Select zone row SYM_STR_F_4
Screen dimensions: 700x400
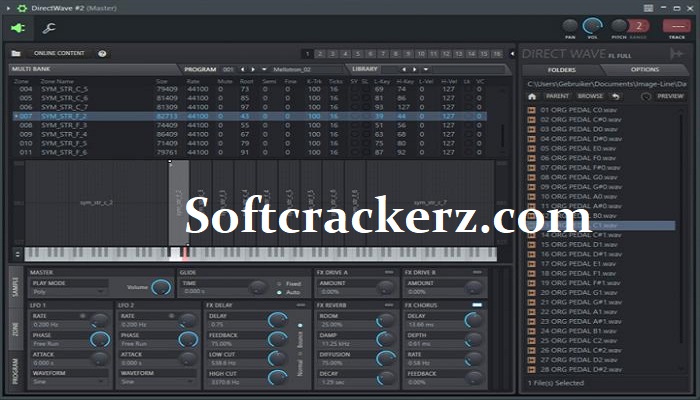click(250, 134)
